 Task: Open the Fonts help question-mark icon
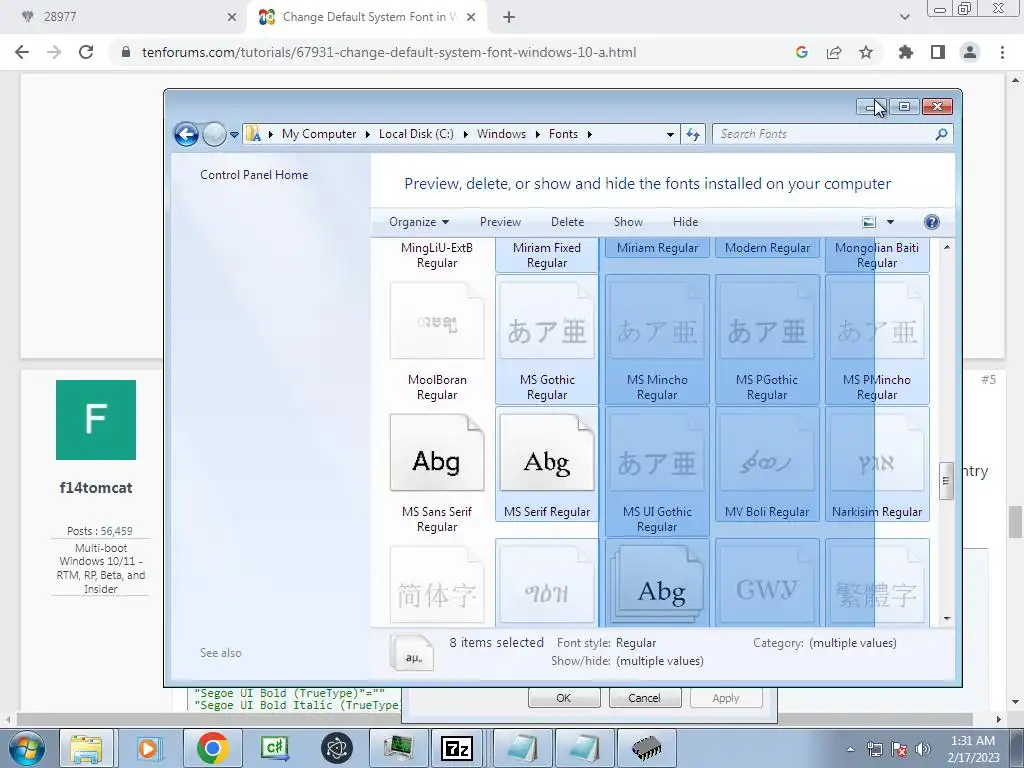[932, 222]
